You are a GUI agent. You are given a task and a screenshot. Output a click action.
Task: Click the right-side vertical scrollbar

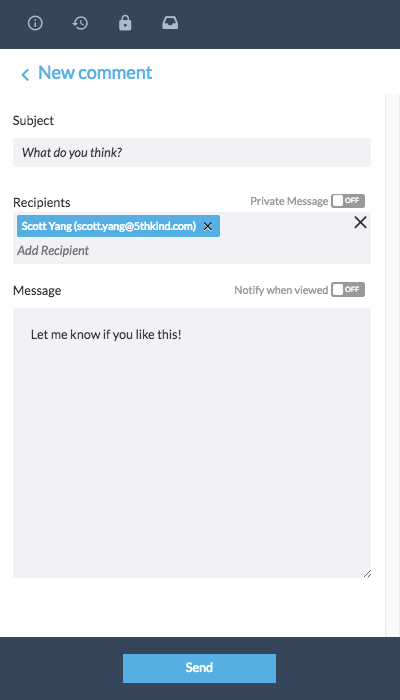(x=392, y=365)
